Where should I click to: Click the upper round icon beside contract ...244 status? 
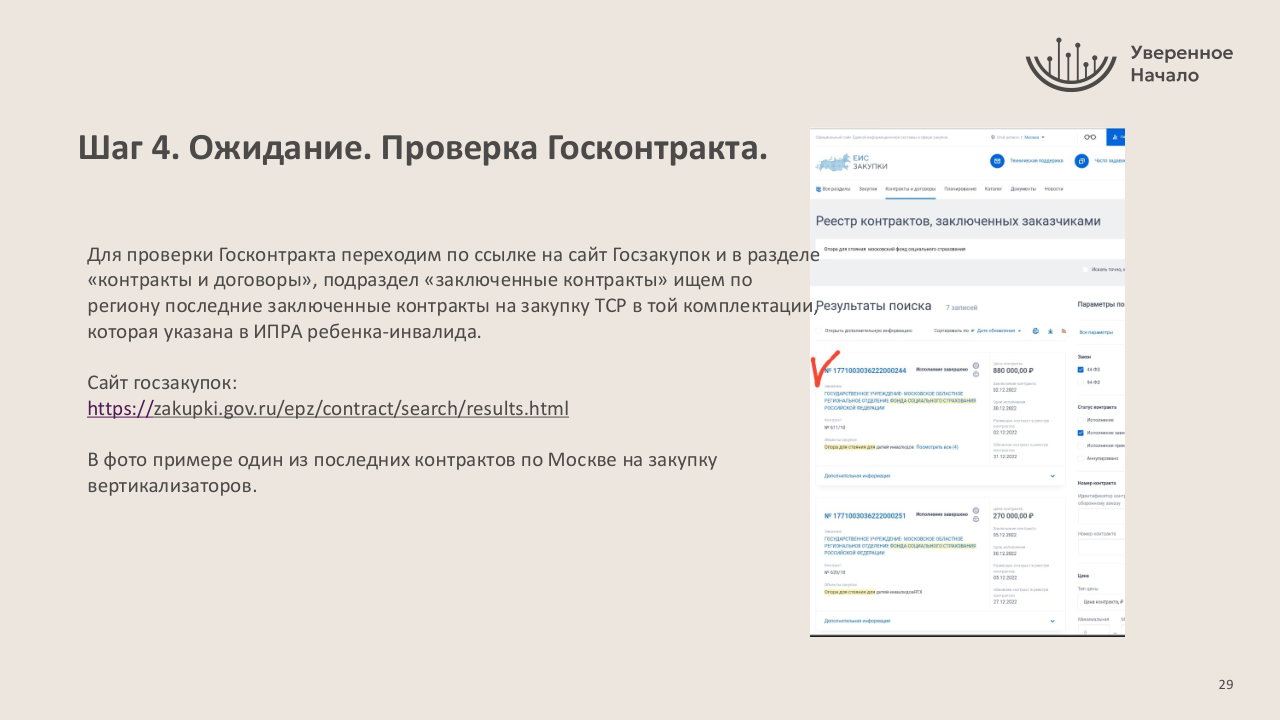coord(976,364)
